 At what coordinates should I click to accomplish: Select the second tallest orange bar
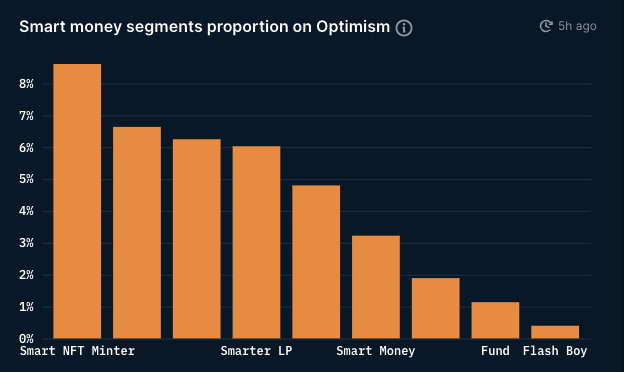coord(137,233)
